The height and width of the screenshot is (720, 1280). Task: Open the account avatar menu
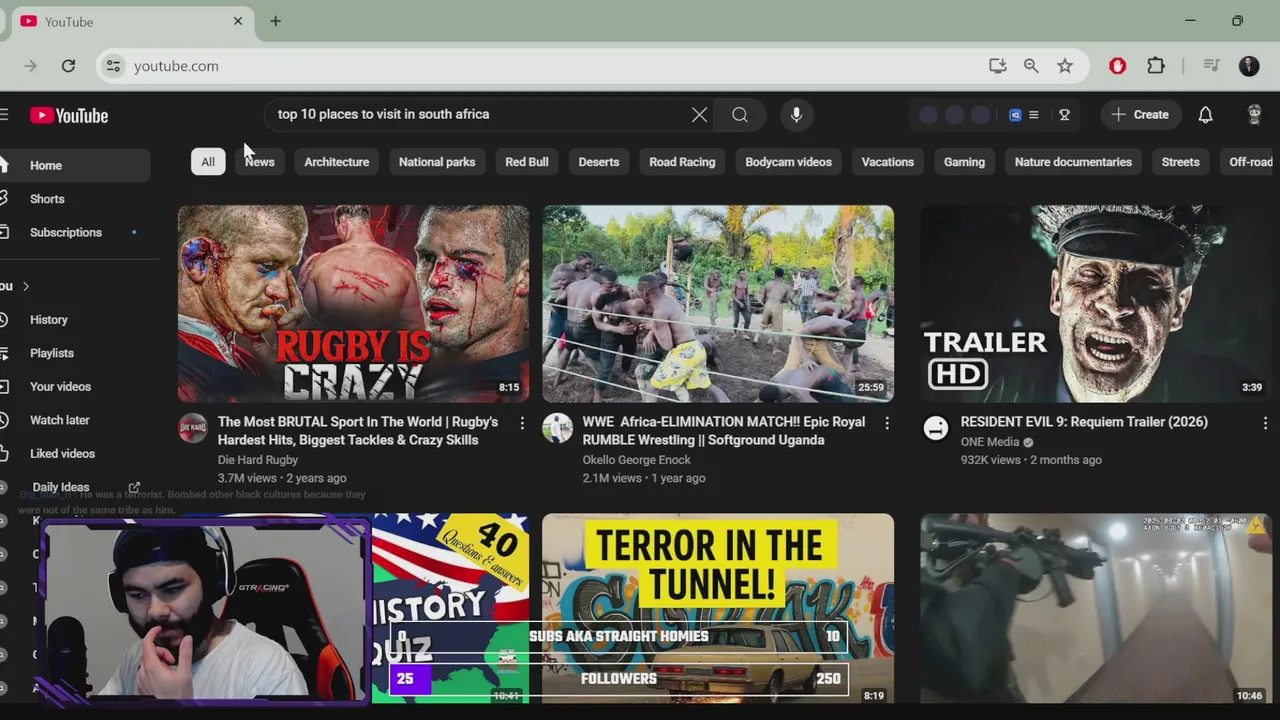click(x=1254, y=115)
